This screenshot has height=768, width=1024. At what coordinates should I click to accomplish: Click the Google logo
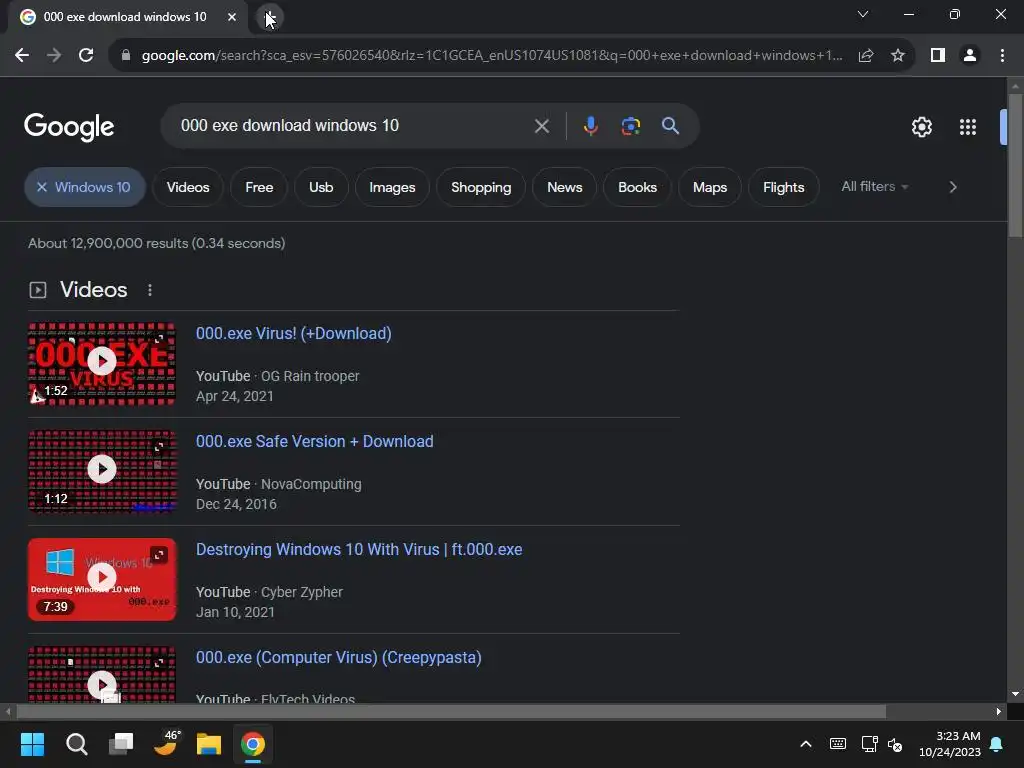69,127
